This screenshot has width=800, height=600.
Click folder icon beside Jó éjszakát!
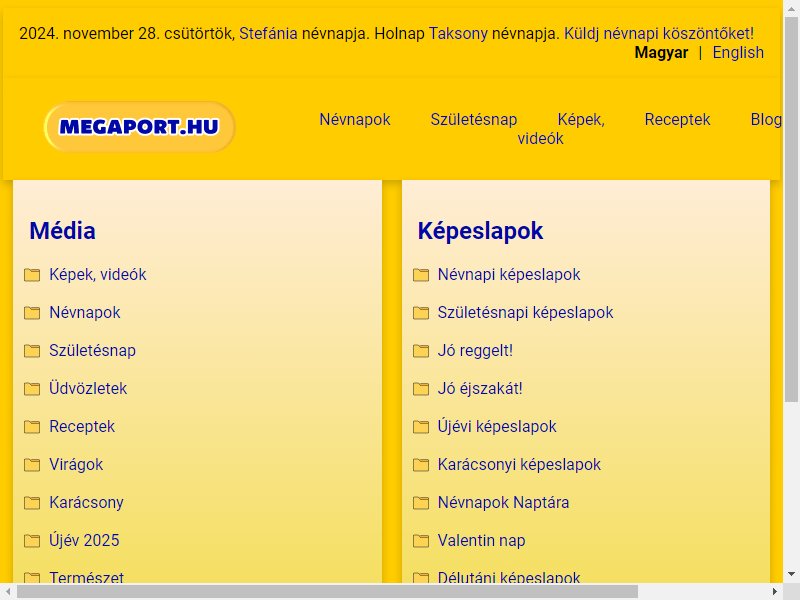(421, 389)
